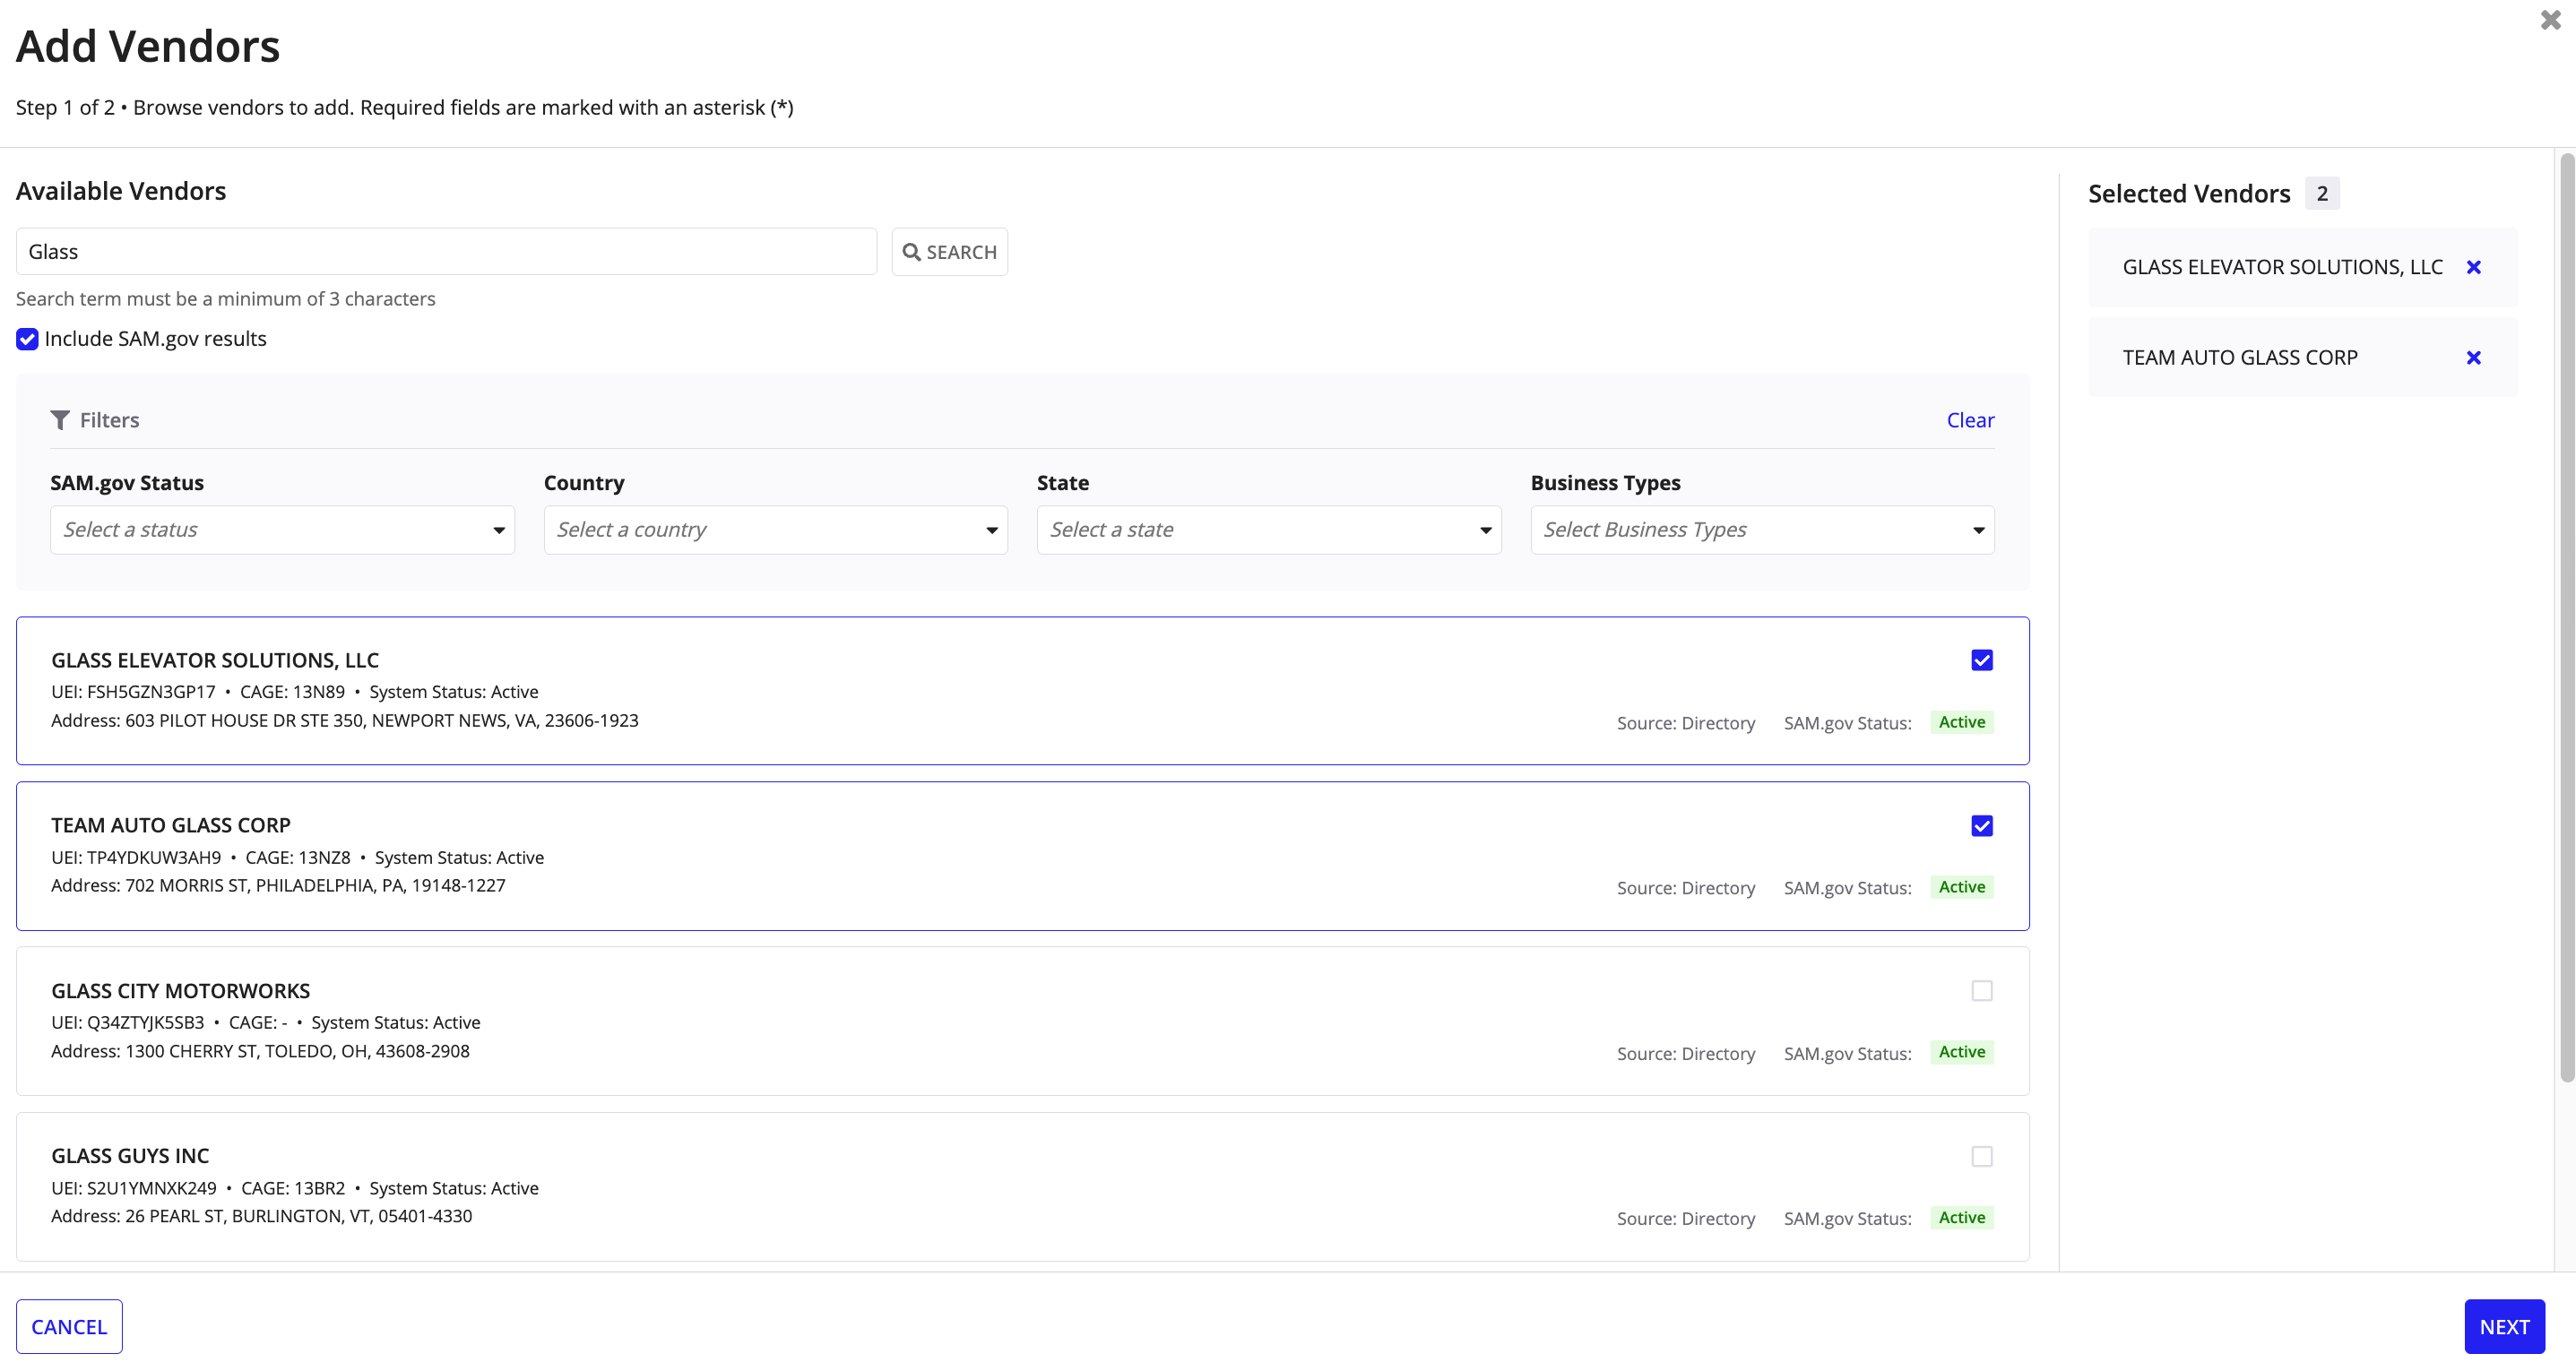Click the GLASS CITY MOTORWORKS vendor name
Screen dimensions: 2576x1371
[180, 991]
